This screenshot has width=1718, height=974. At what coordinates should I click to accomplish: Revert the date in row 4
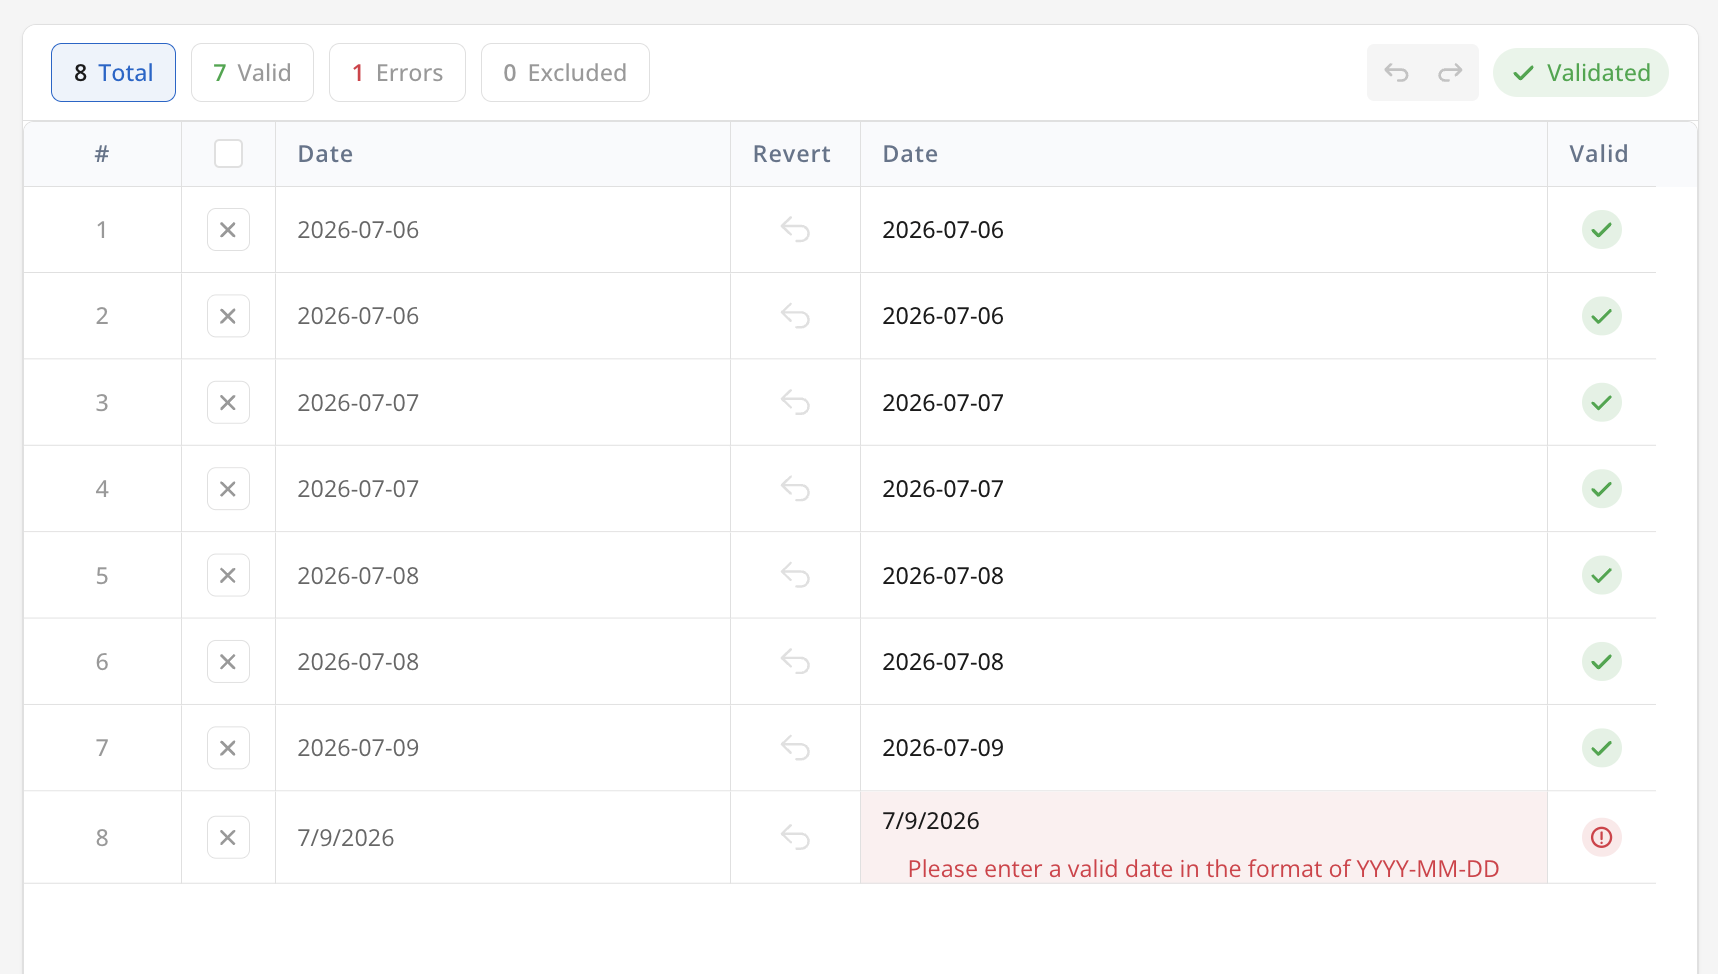coord(795,489)
